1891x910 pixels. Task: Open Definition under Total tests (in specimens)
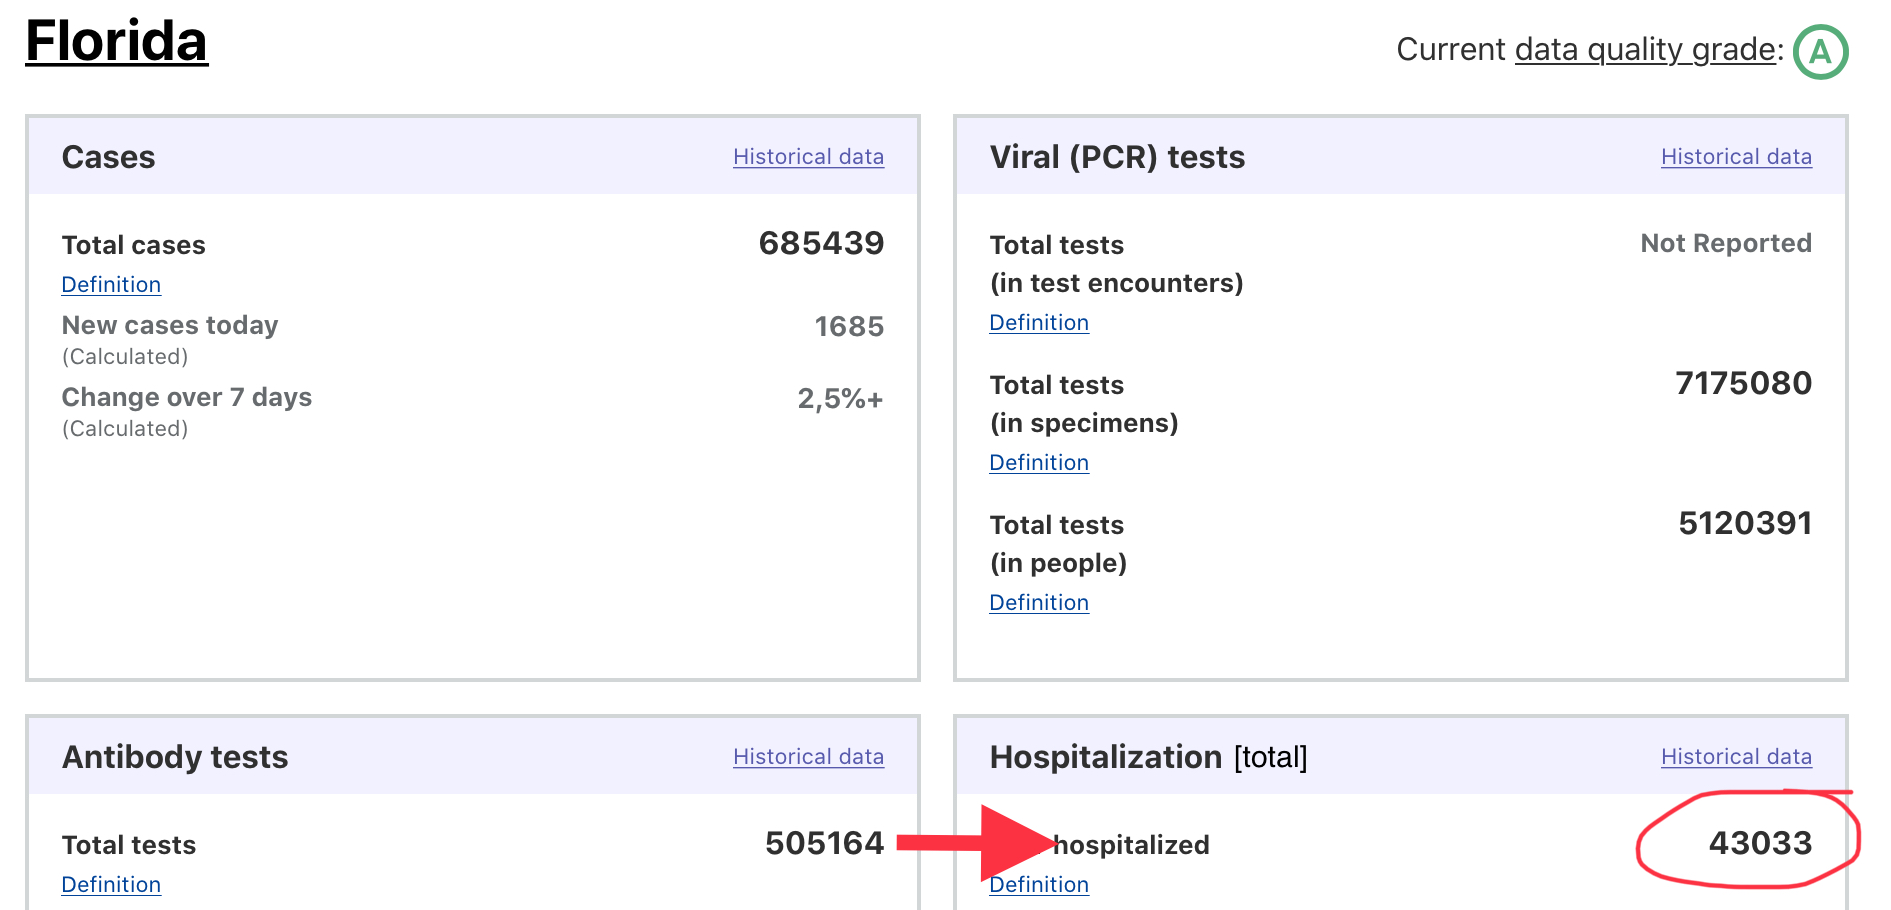tap(1039, 463)
